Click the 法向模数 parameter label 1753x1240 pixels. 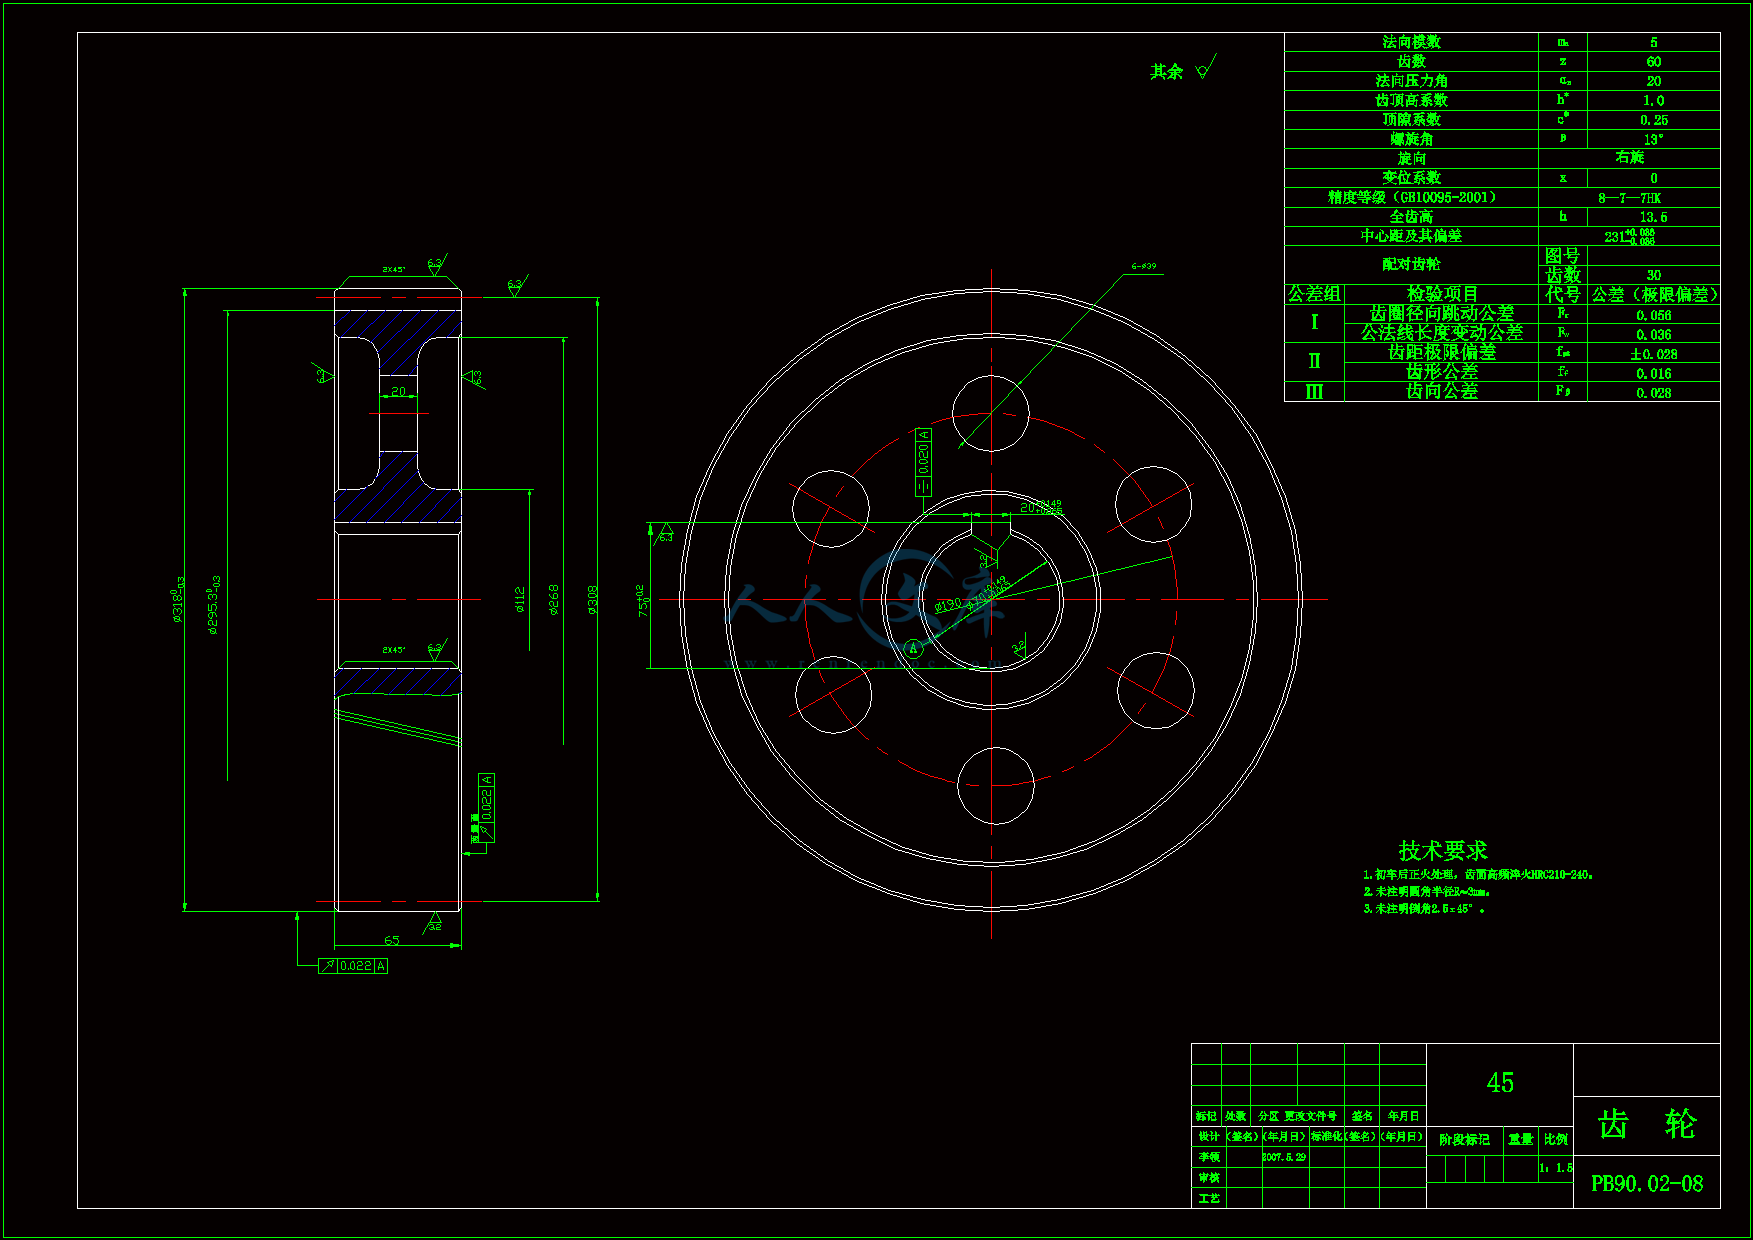[1411, 42]
